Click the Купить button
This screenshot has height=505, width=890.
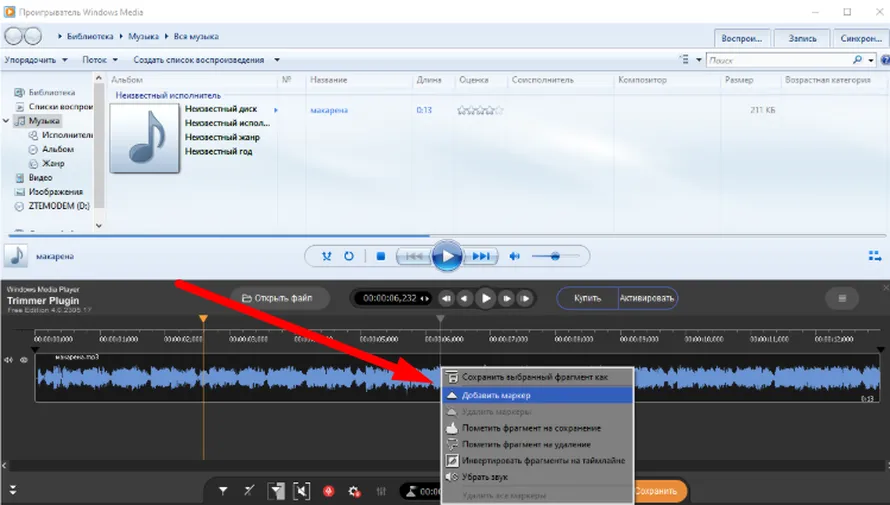(587, 298)
